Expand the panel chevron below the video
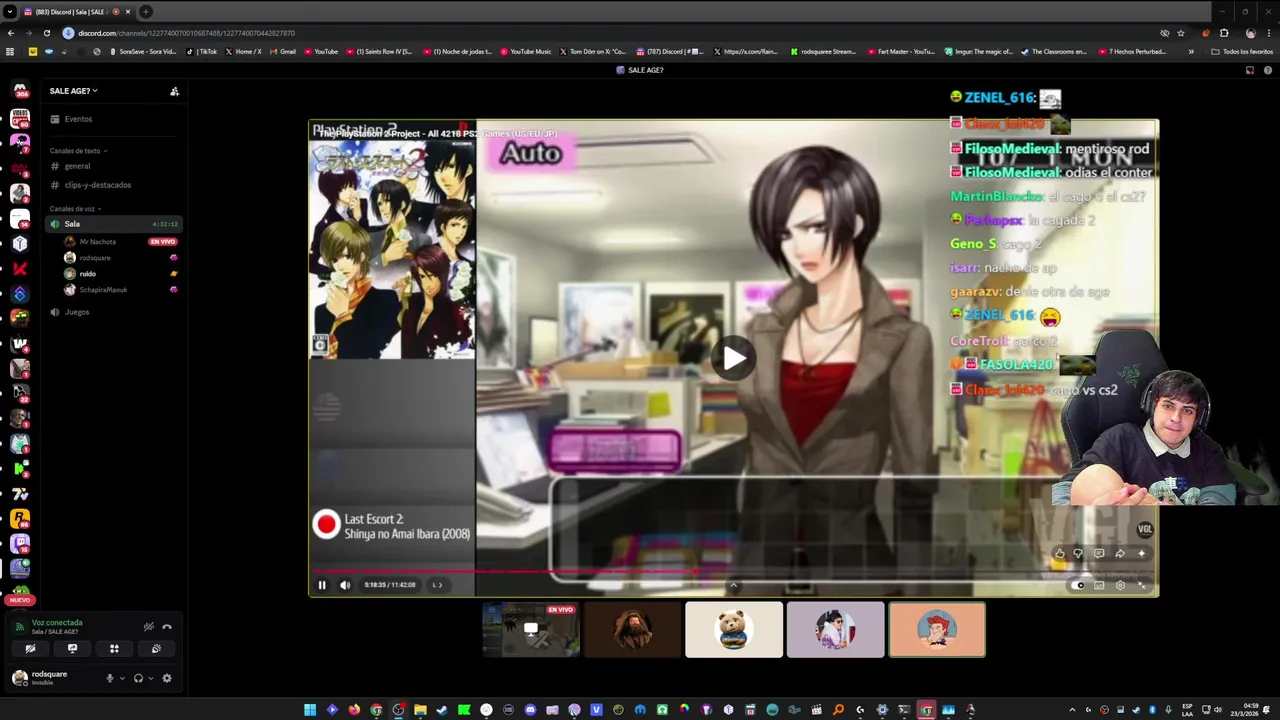The width and height of the screenshot is (1280, 720). coord(733,586)
